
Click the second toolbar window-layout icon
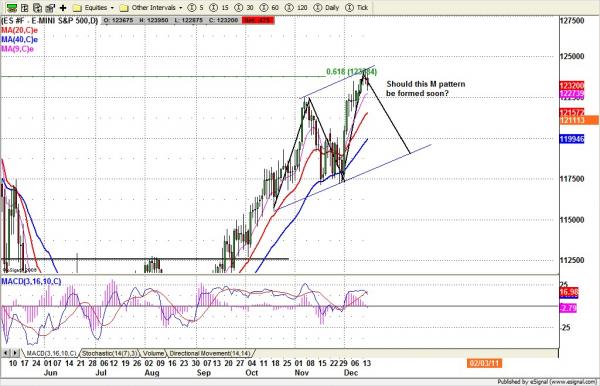pyautogui.click(x=24, y=8)
